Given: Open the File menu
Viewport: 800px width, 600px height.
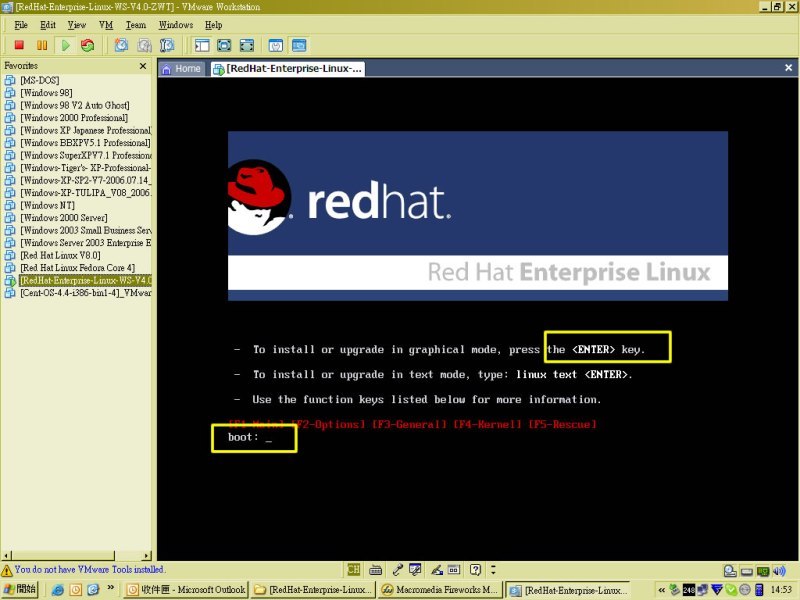Looking at the screenshot, I should coord(21,25).
